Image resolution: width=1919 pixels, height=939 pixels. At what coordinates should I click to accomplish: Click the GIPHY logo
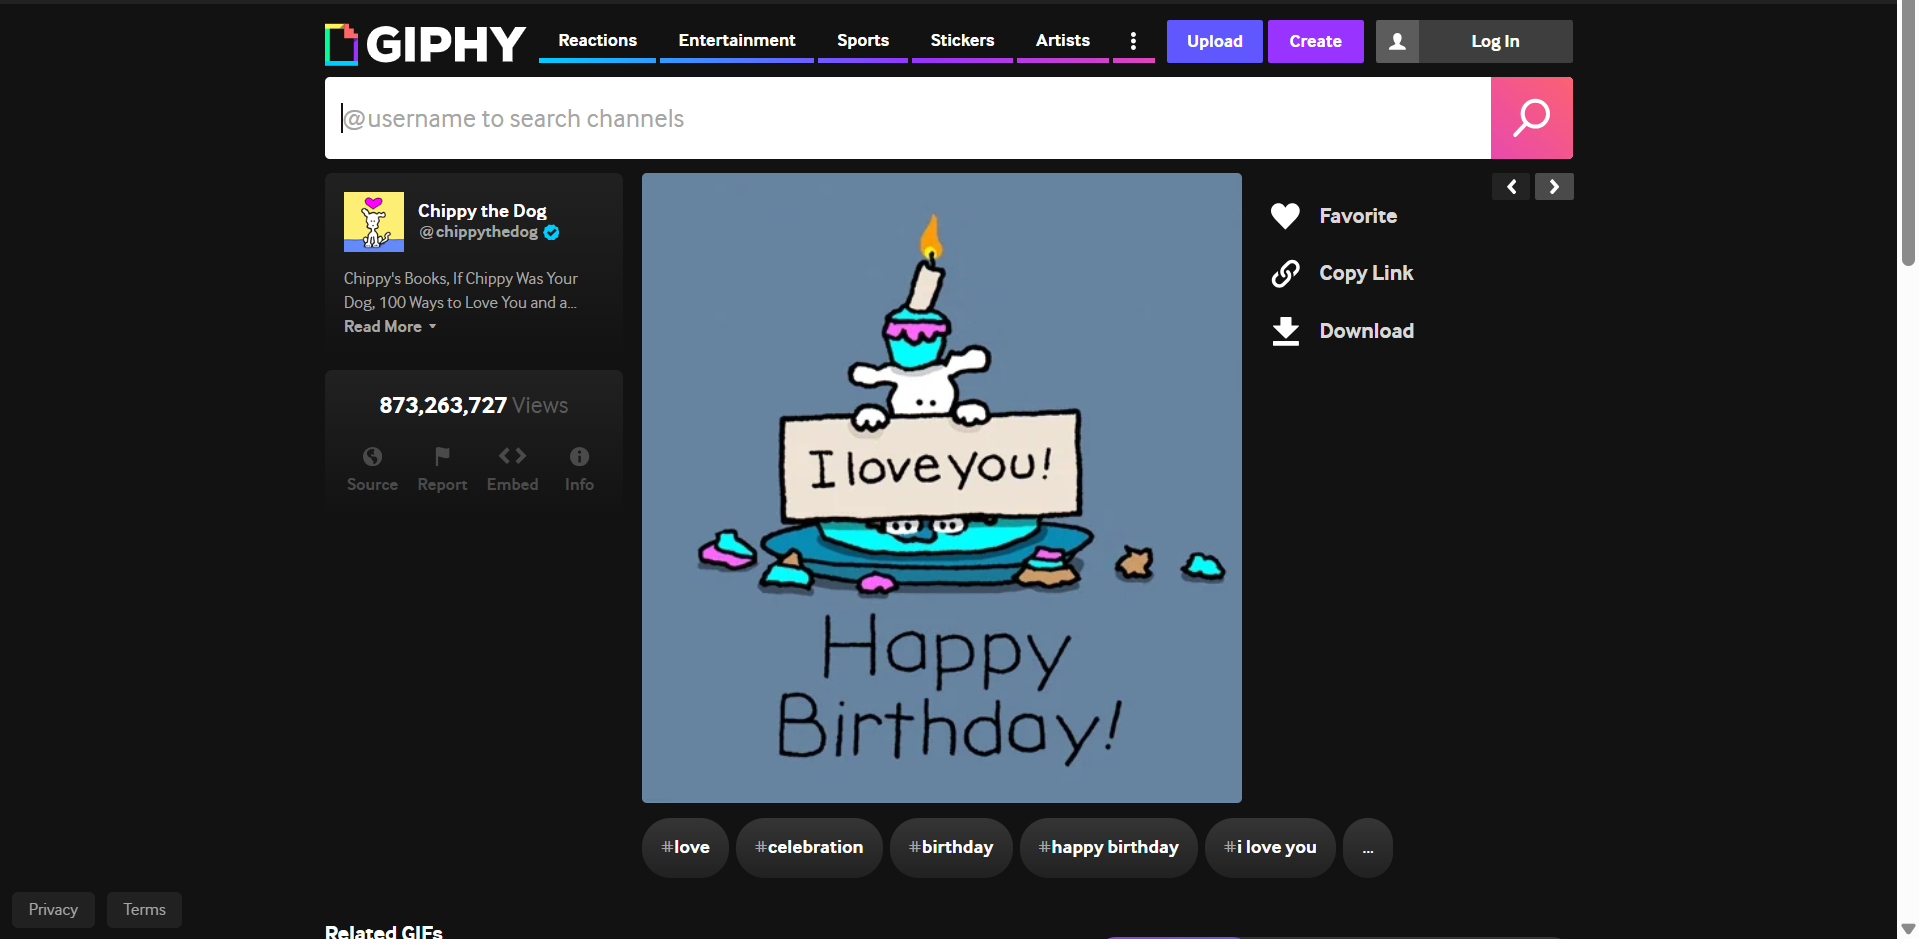(x=424, y=43)
